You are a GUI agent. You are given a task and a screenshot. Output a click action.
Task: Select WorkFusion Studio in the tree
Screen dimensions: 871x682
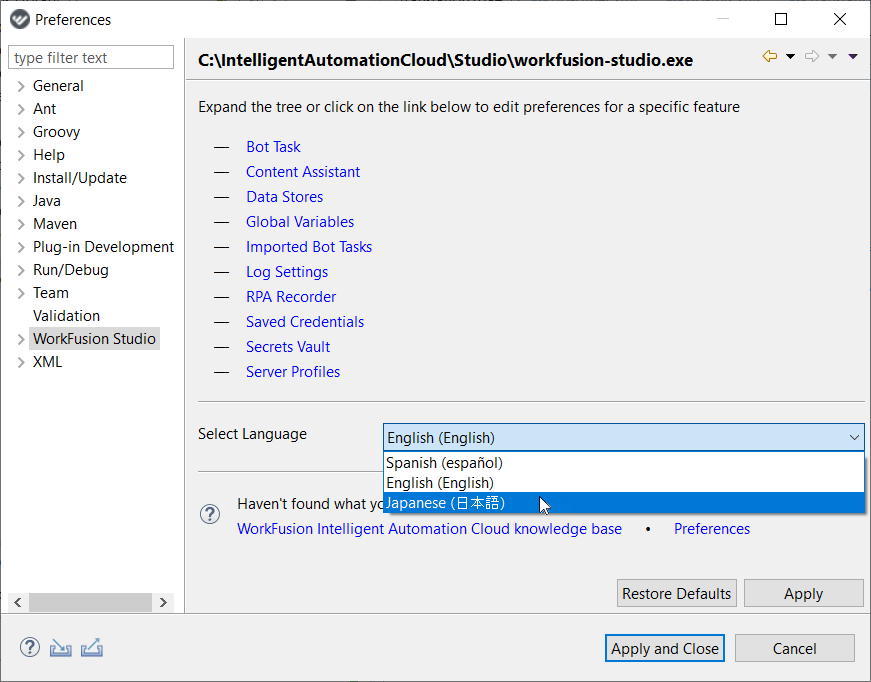pyautogui.click(x=94, y=339)
